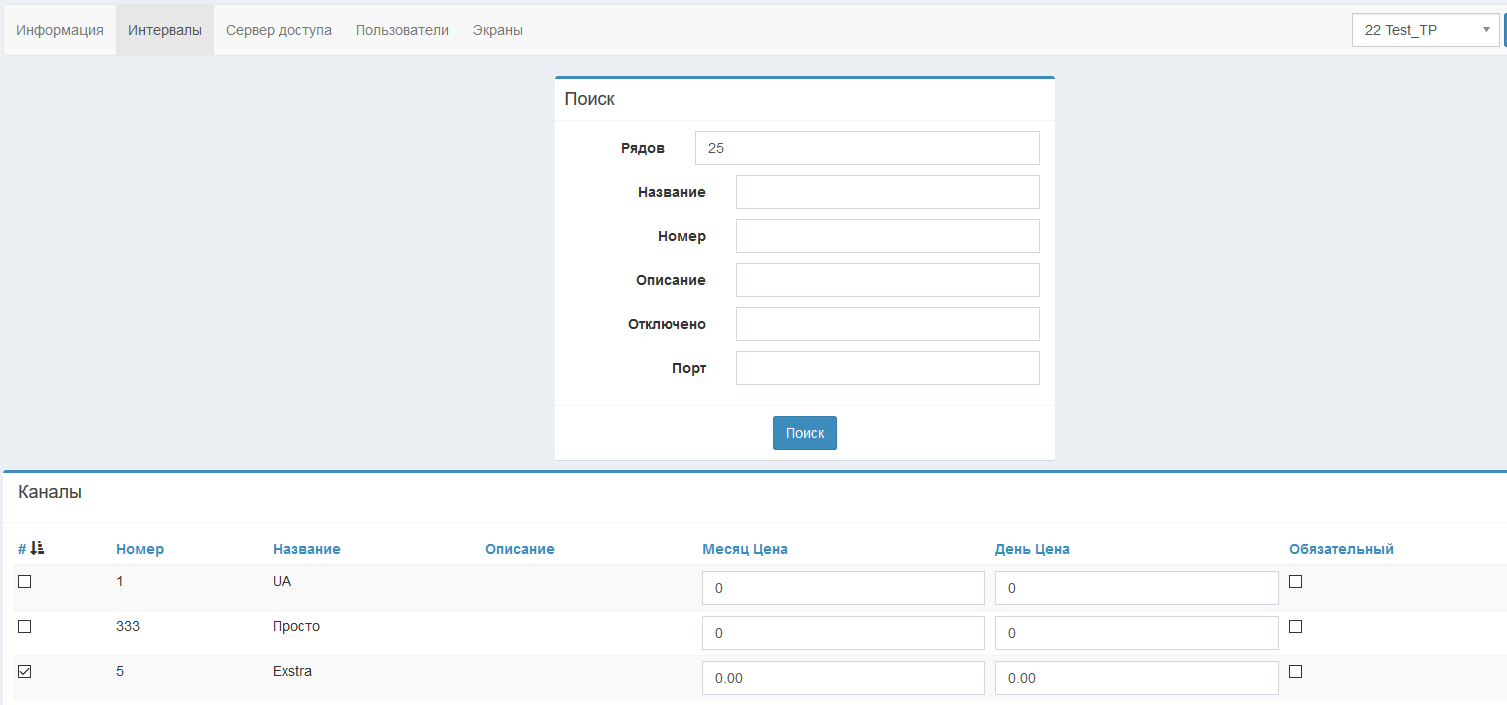The height and width of the screenshot is (705, 1507).
Task: Check the row checkbox for channel Просто
Action: [x=25, y=627]
